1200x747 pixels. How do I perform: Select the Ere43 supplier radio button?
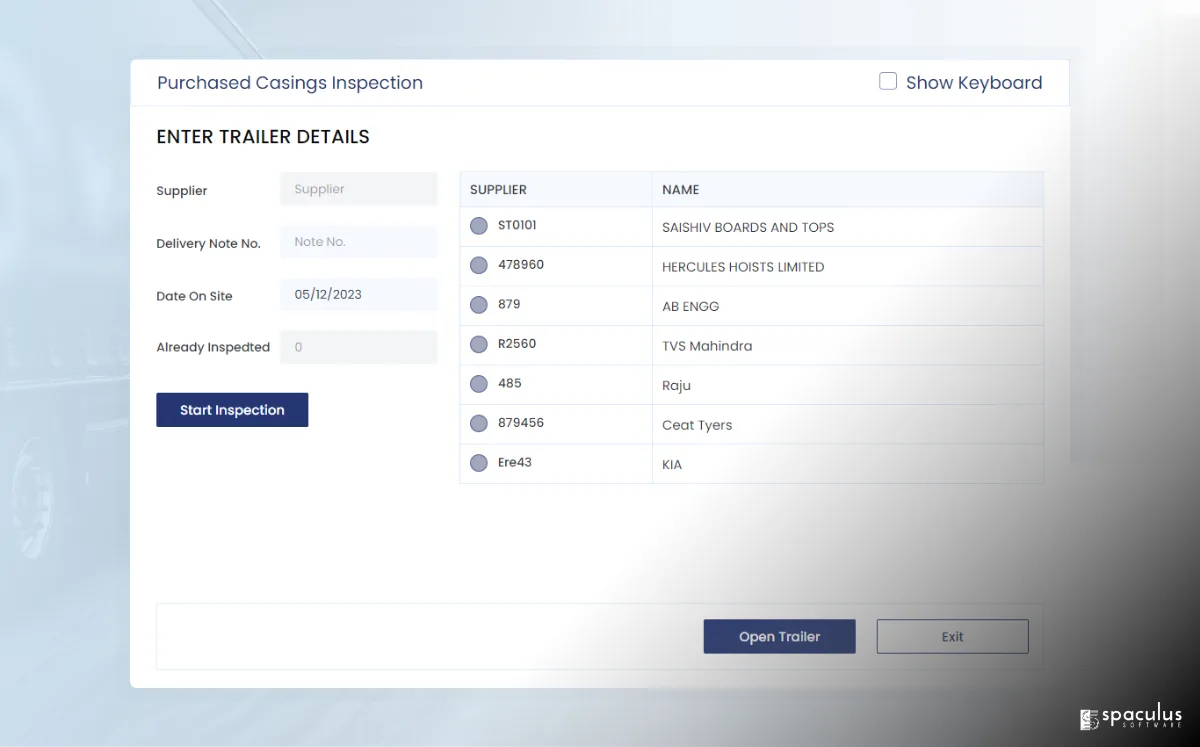click(x=479, y=463)
